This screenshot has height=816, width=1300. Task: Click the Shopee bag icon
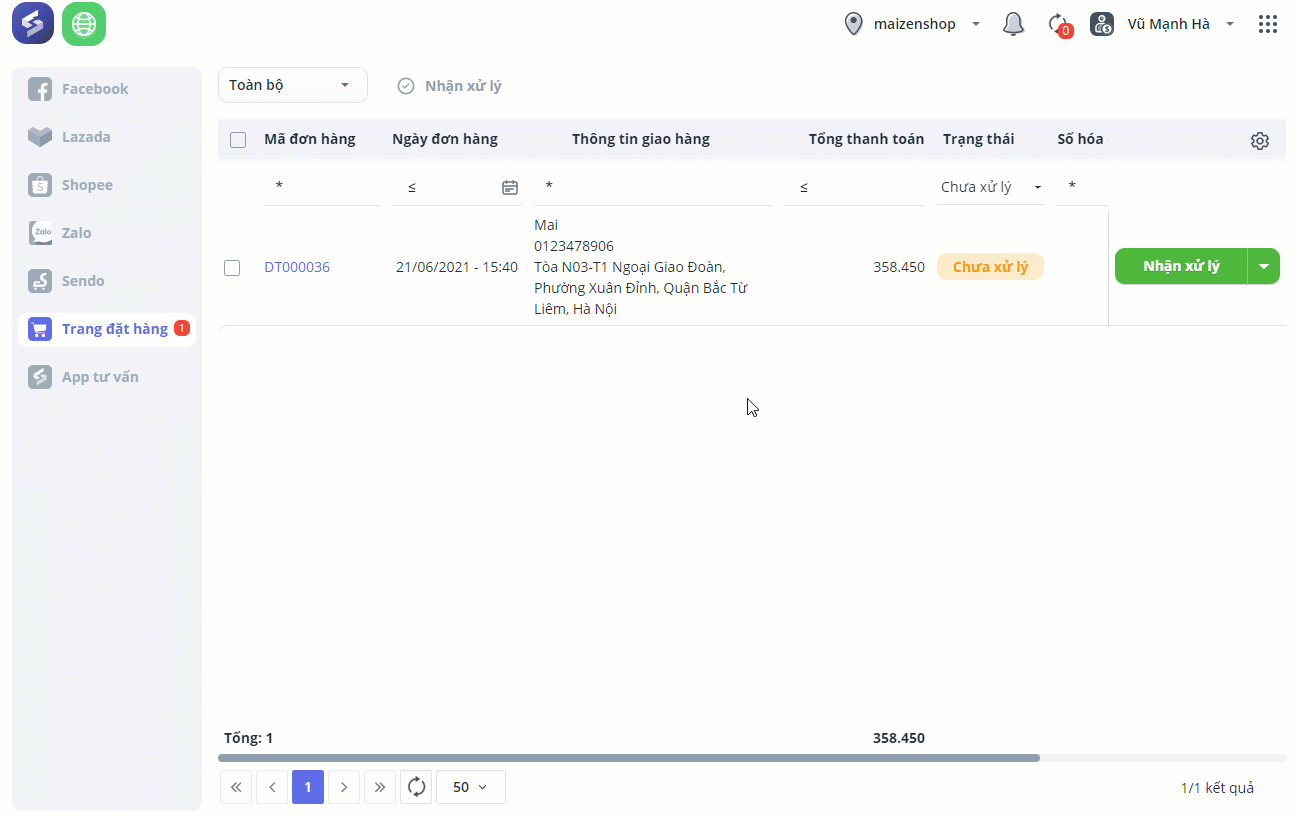40,185
